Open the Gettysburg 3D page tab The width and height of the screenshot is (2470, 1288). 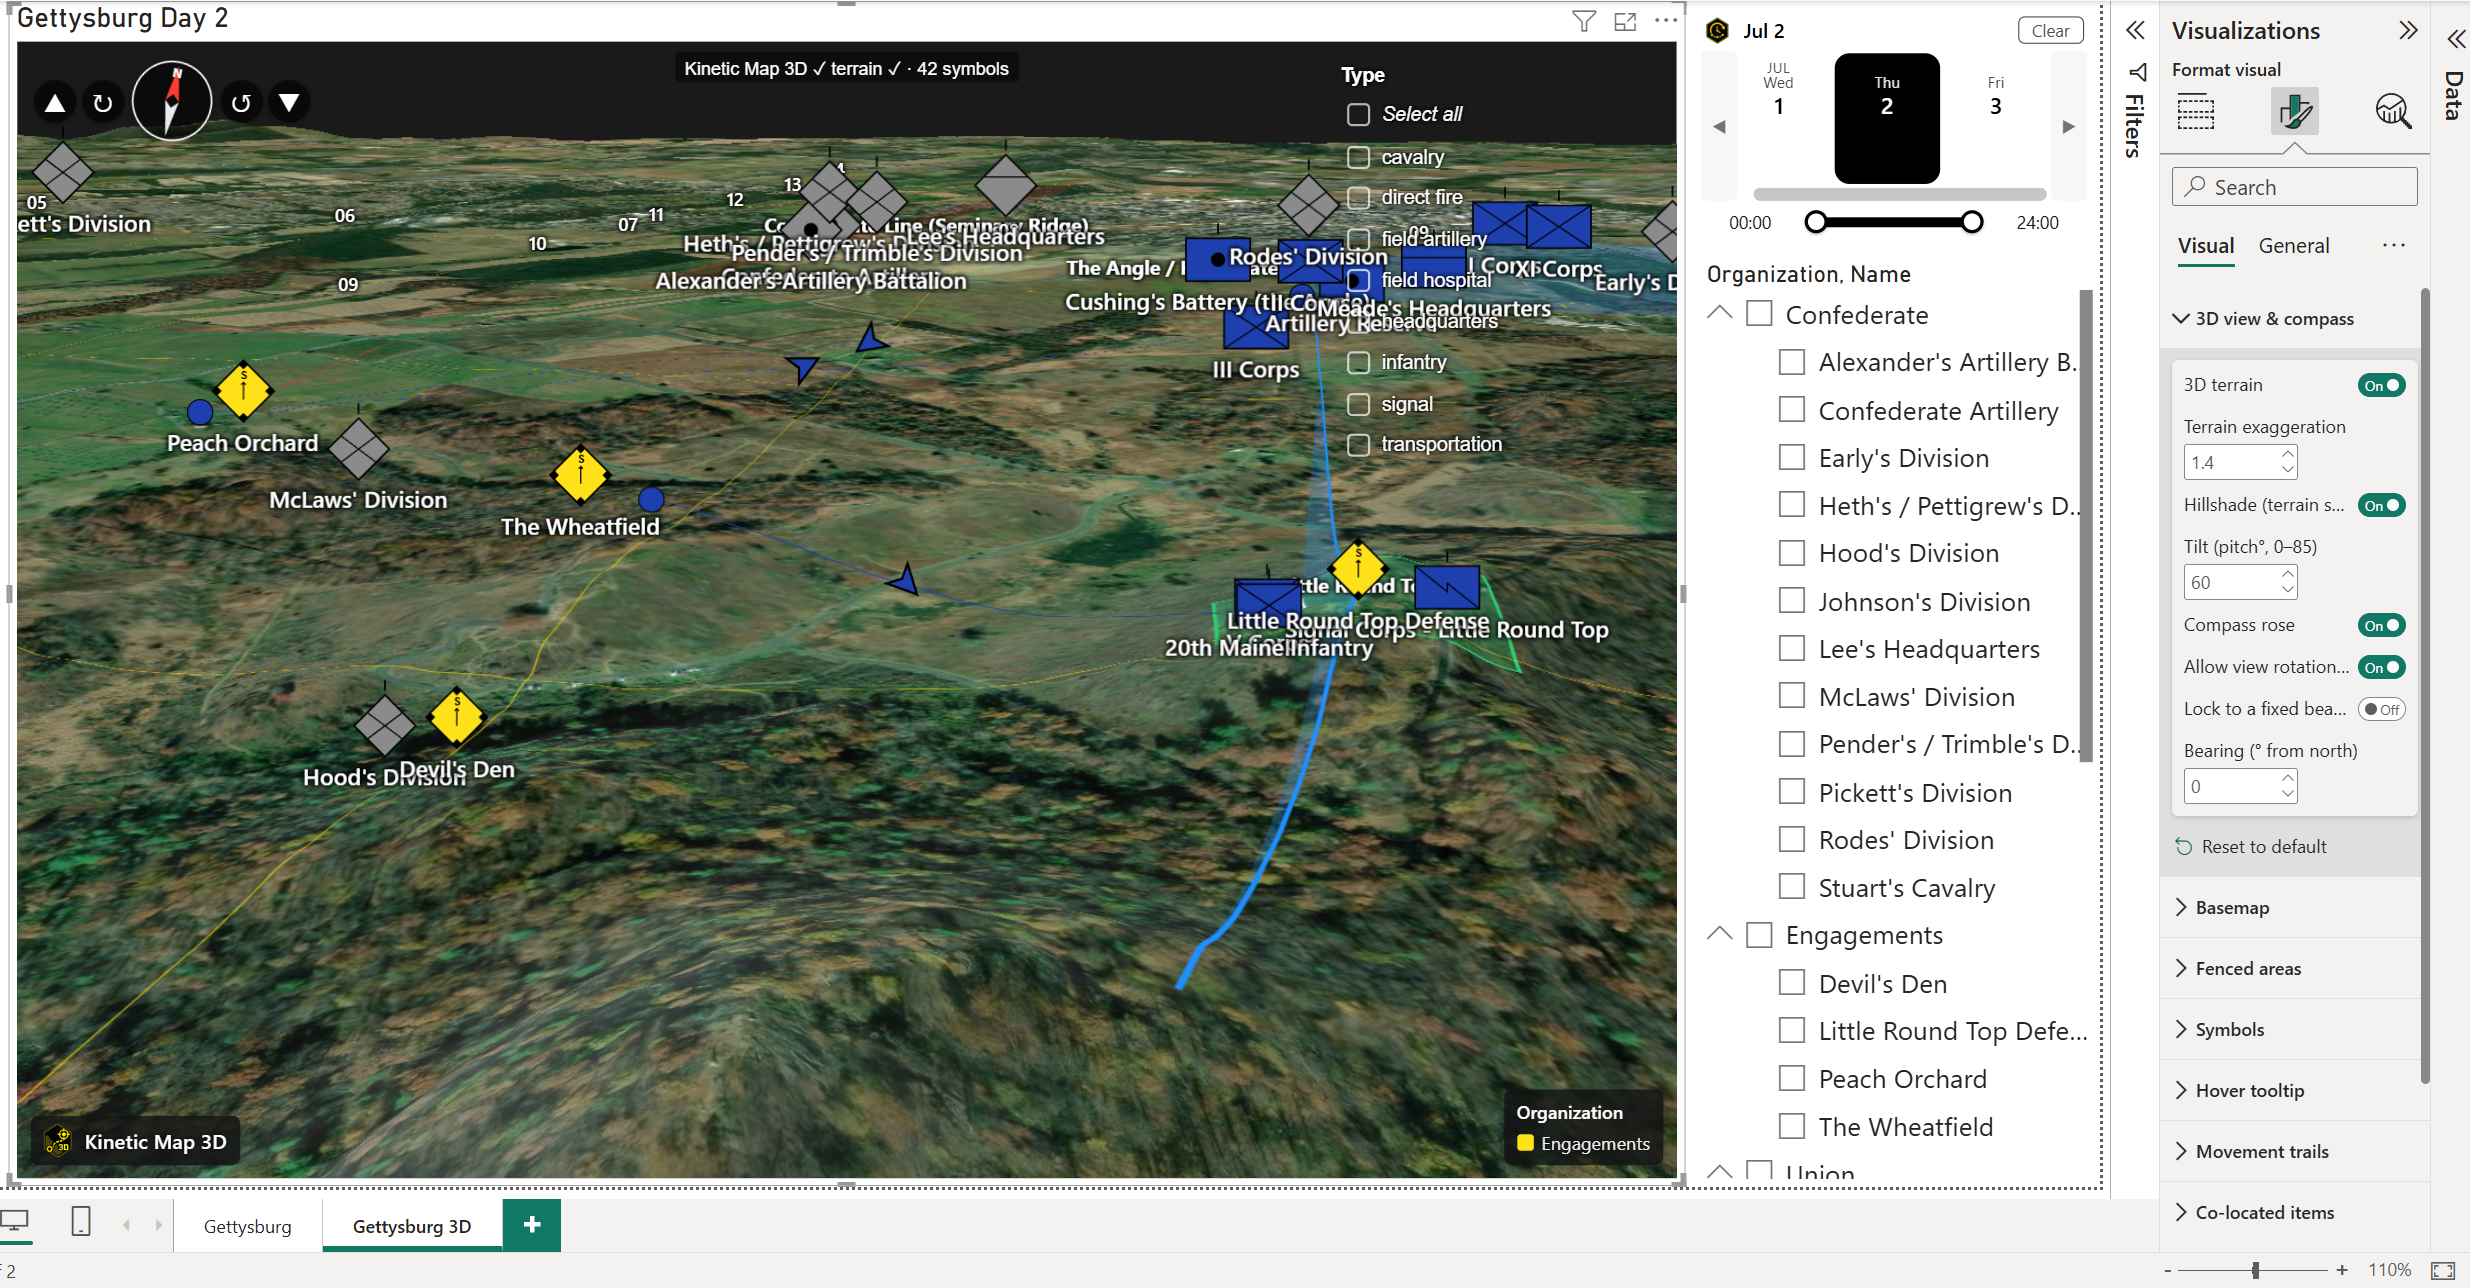click(x=412, y=1226)
